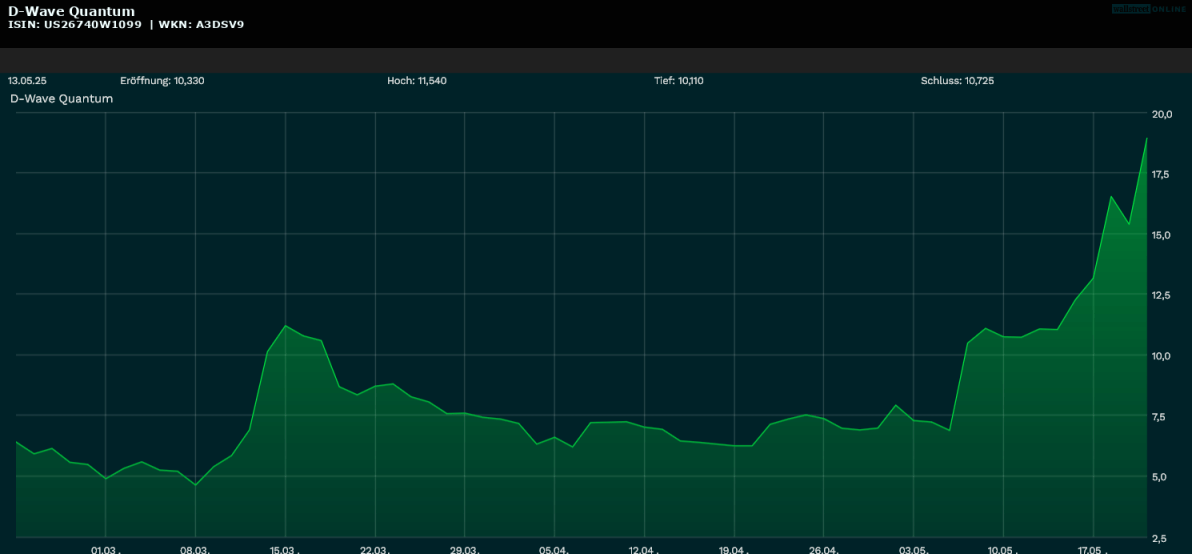Click the 10.05. date axis label
Viewport: 1192px width, 554px height.
tap(1003, 550)
